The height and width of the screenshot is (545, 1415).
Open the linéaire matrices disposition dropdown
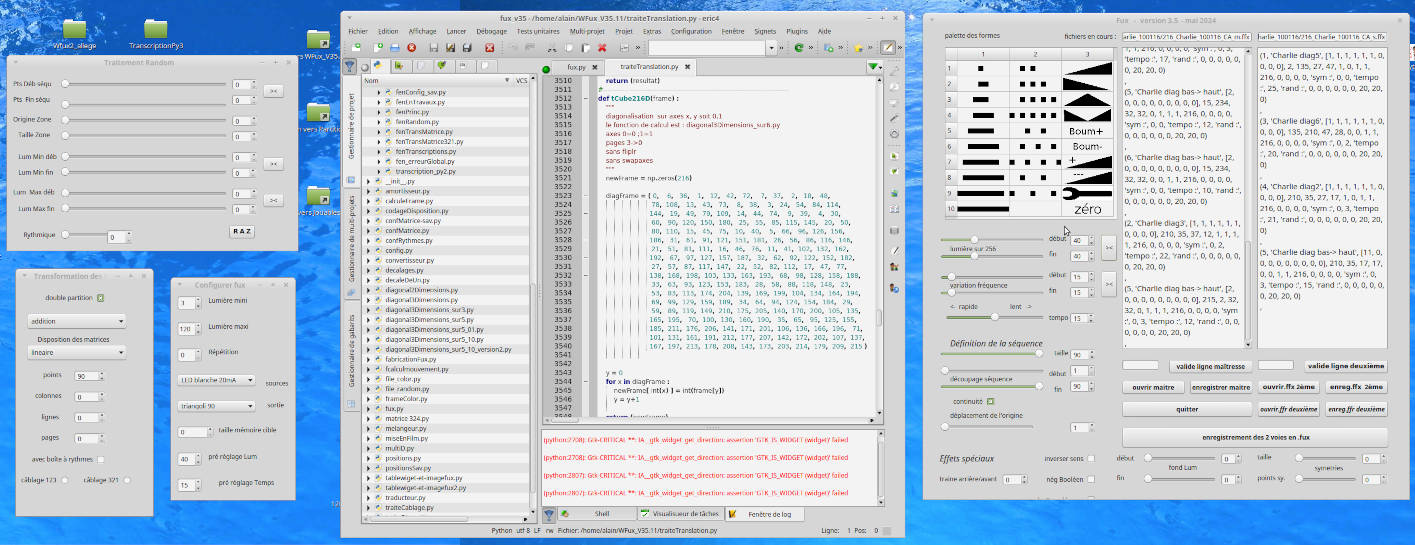[76, 353]
